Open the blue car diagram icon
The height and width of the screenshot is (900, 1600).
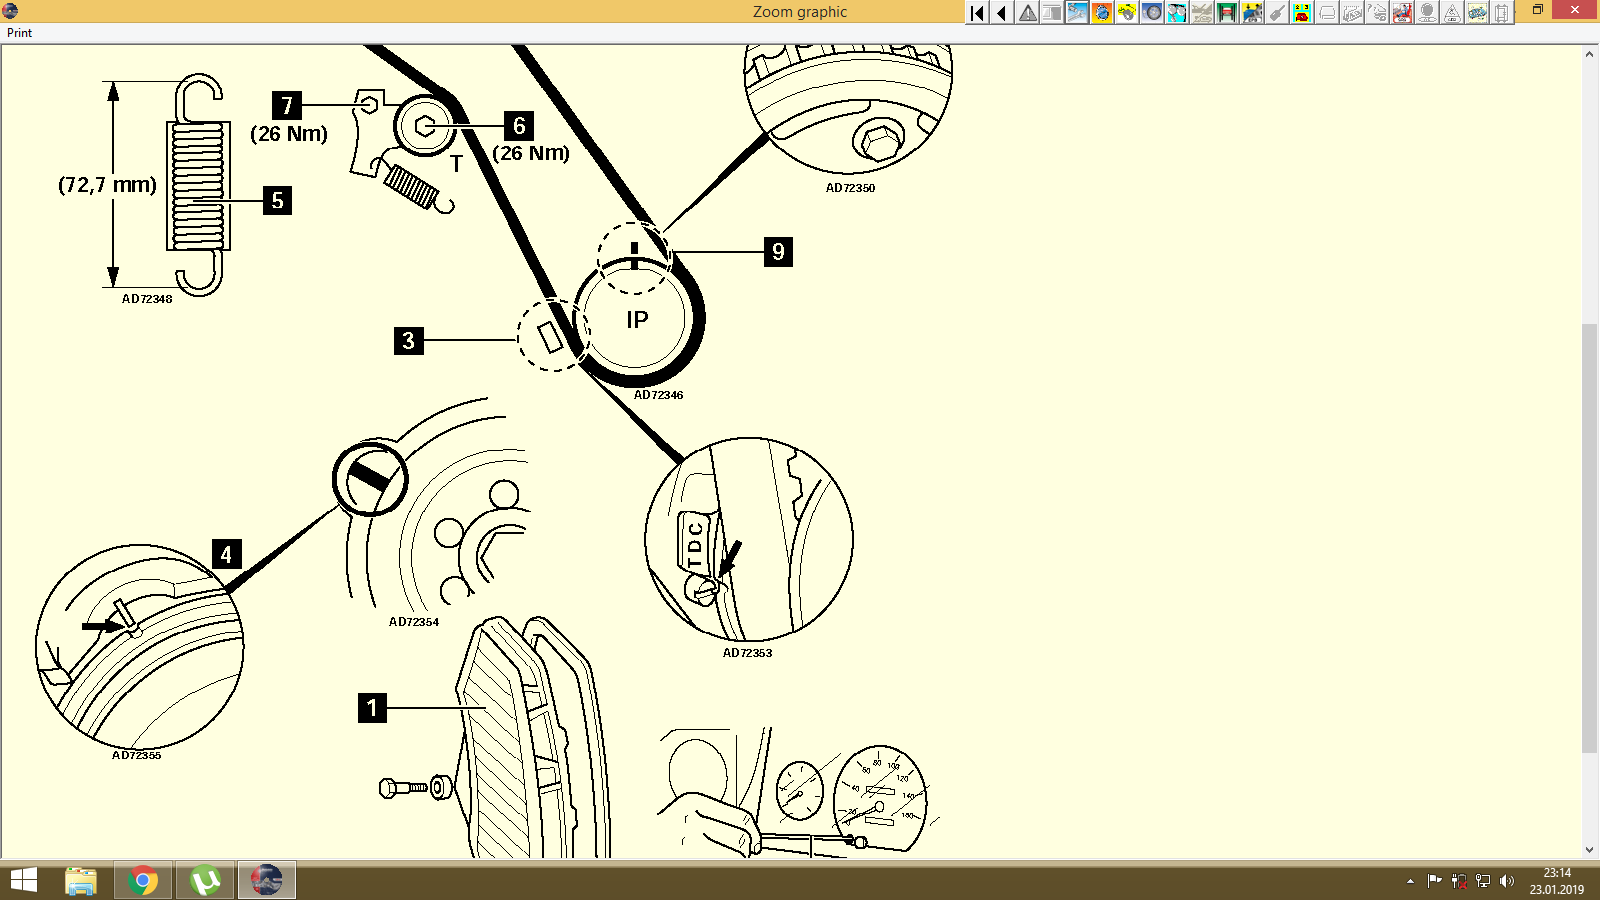1477,12
